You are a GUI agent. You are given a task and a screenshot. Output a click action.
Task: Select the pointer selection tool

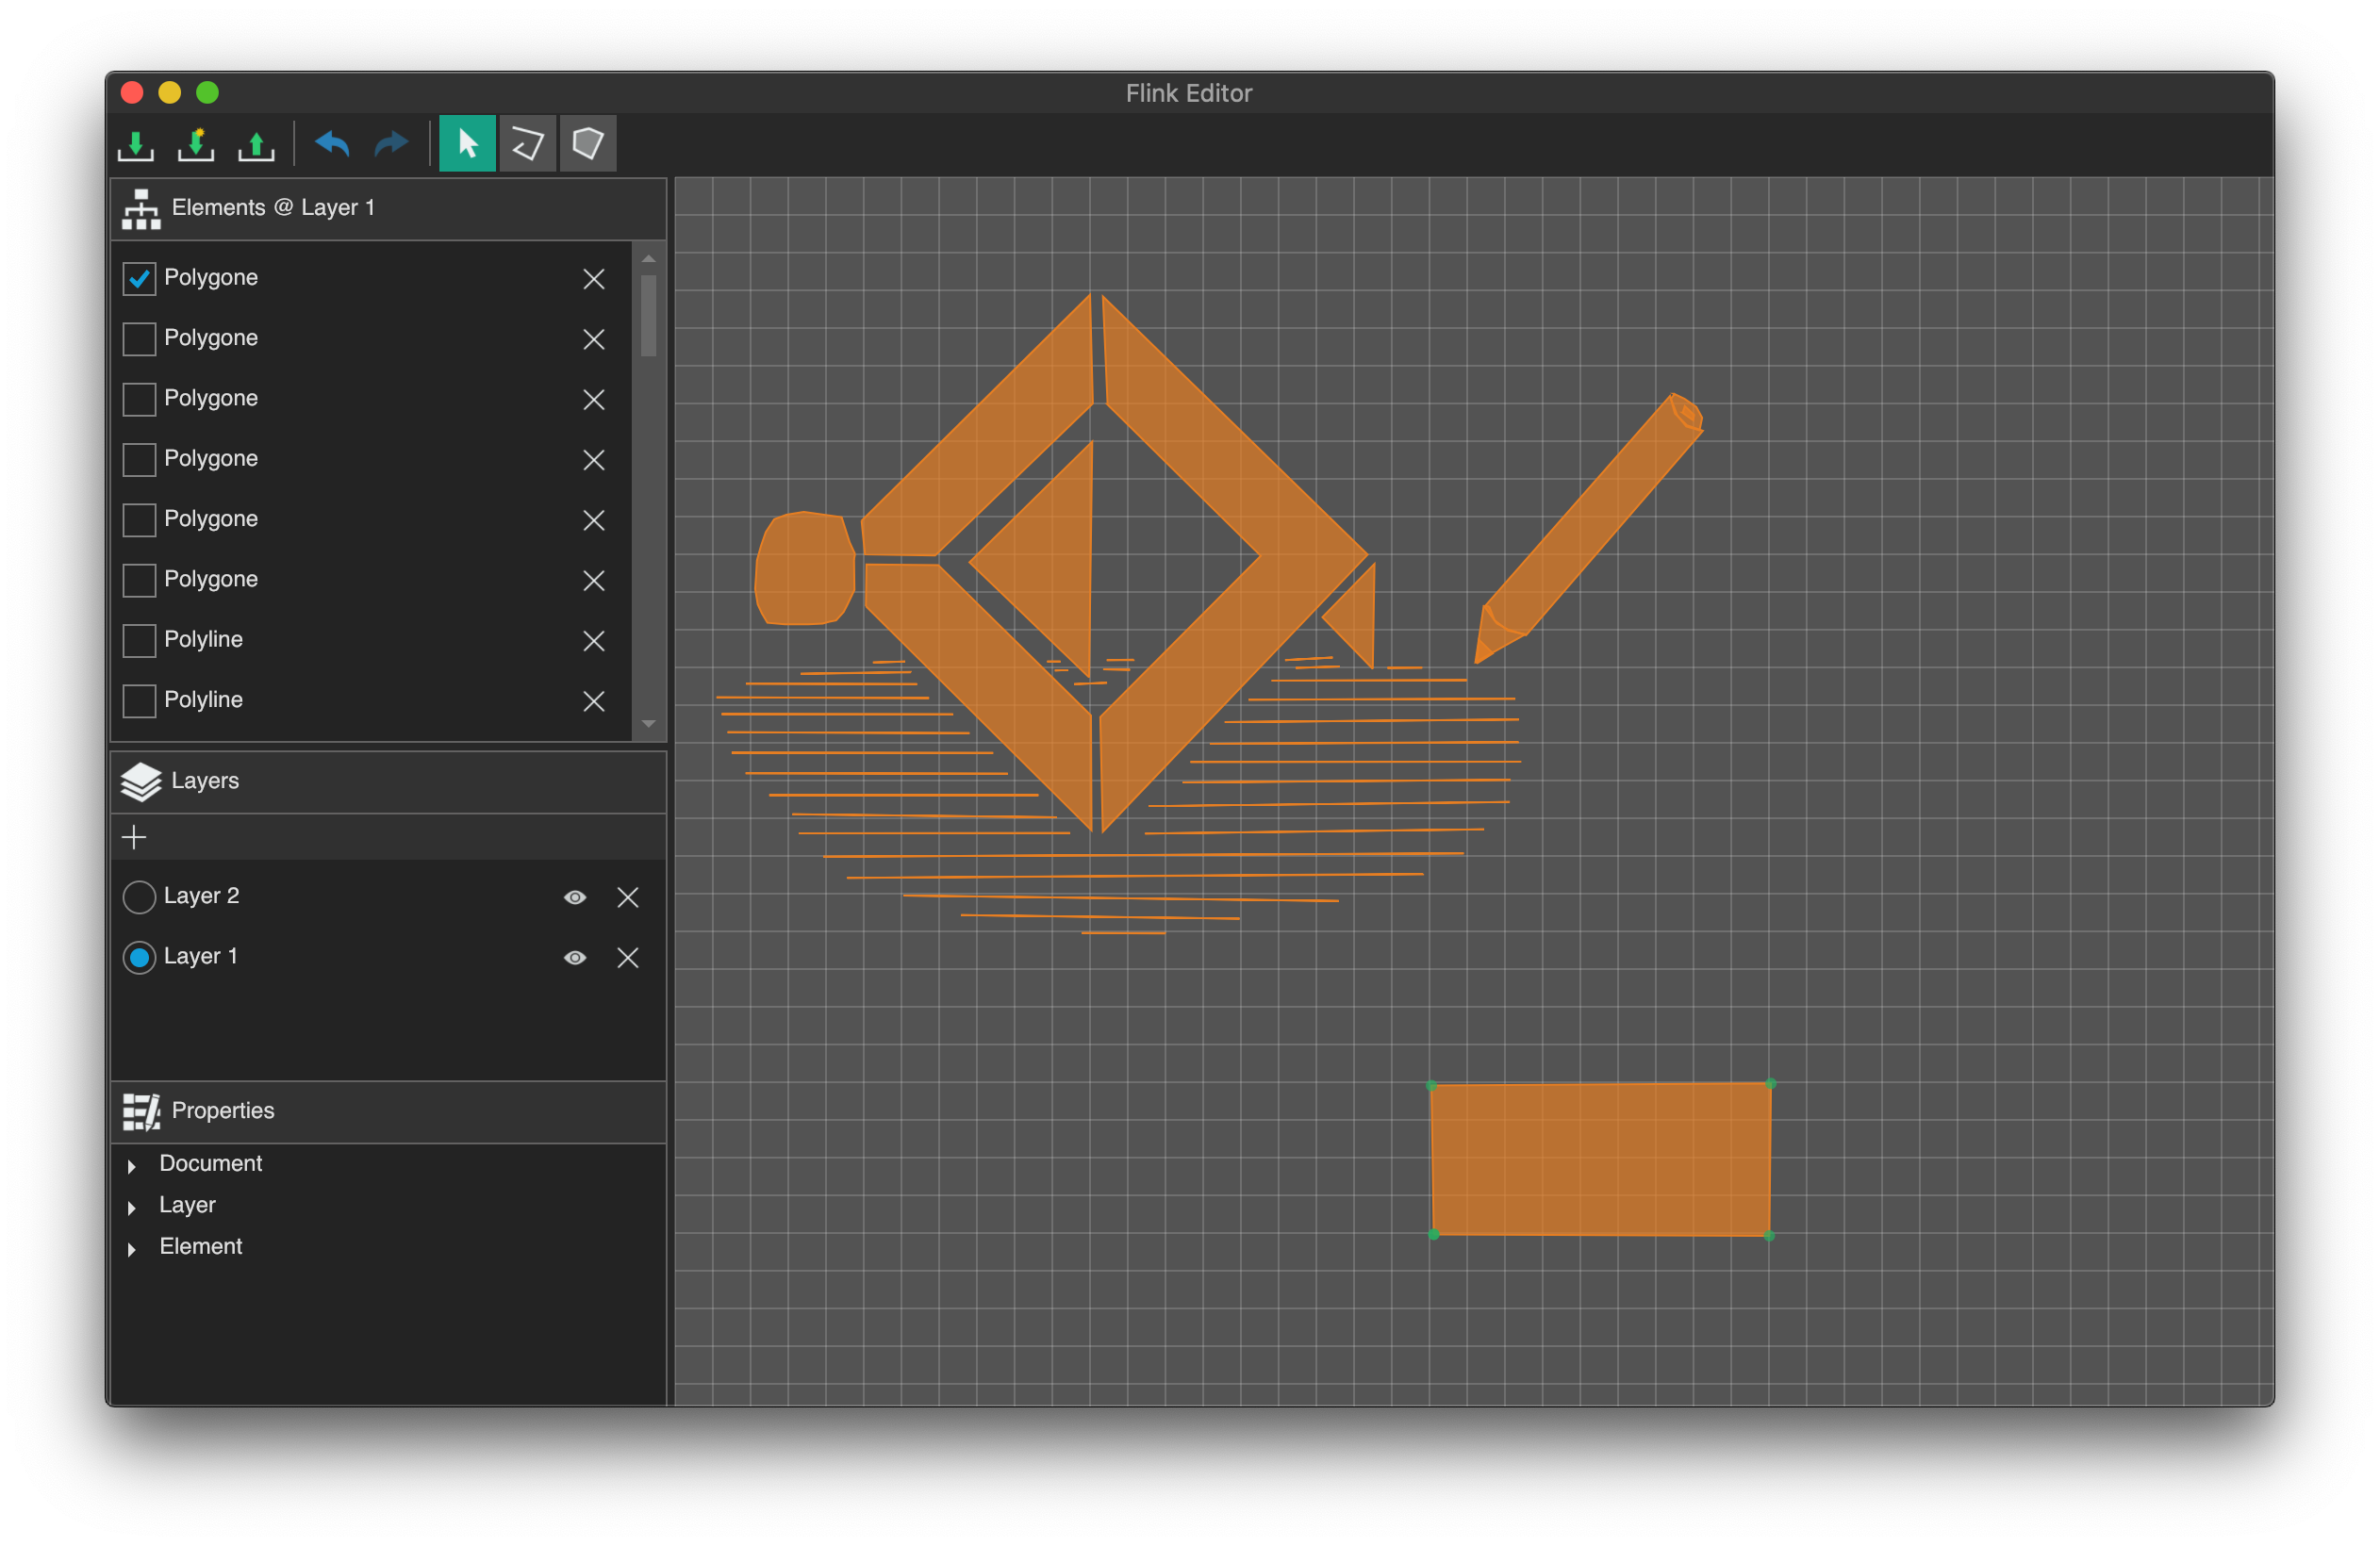click(x=467, y=144)
